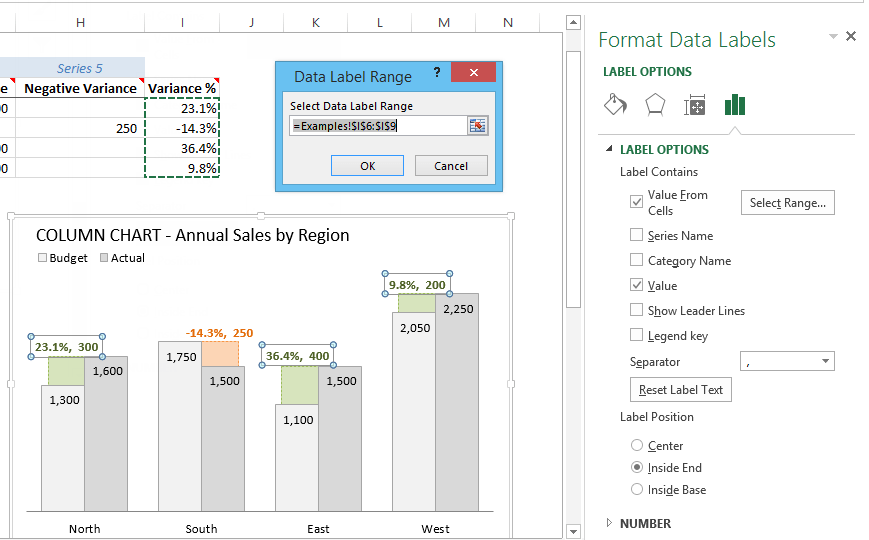Click the Select Data Label Range input field
The width and height of the screenshot is (869, 540).
(379, 126)
